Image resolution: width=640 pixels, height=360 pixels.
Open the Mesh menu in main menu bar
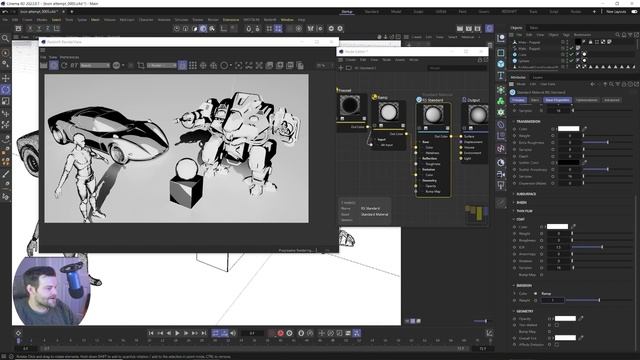tap(95, 20)
